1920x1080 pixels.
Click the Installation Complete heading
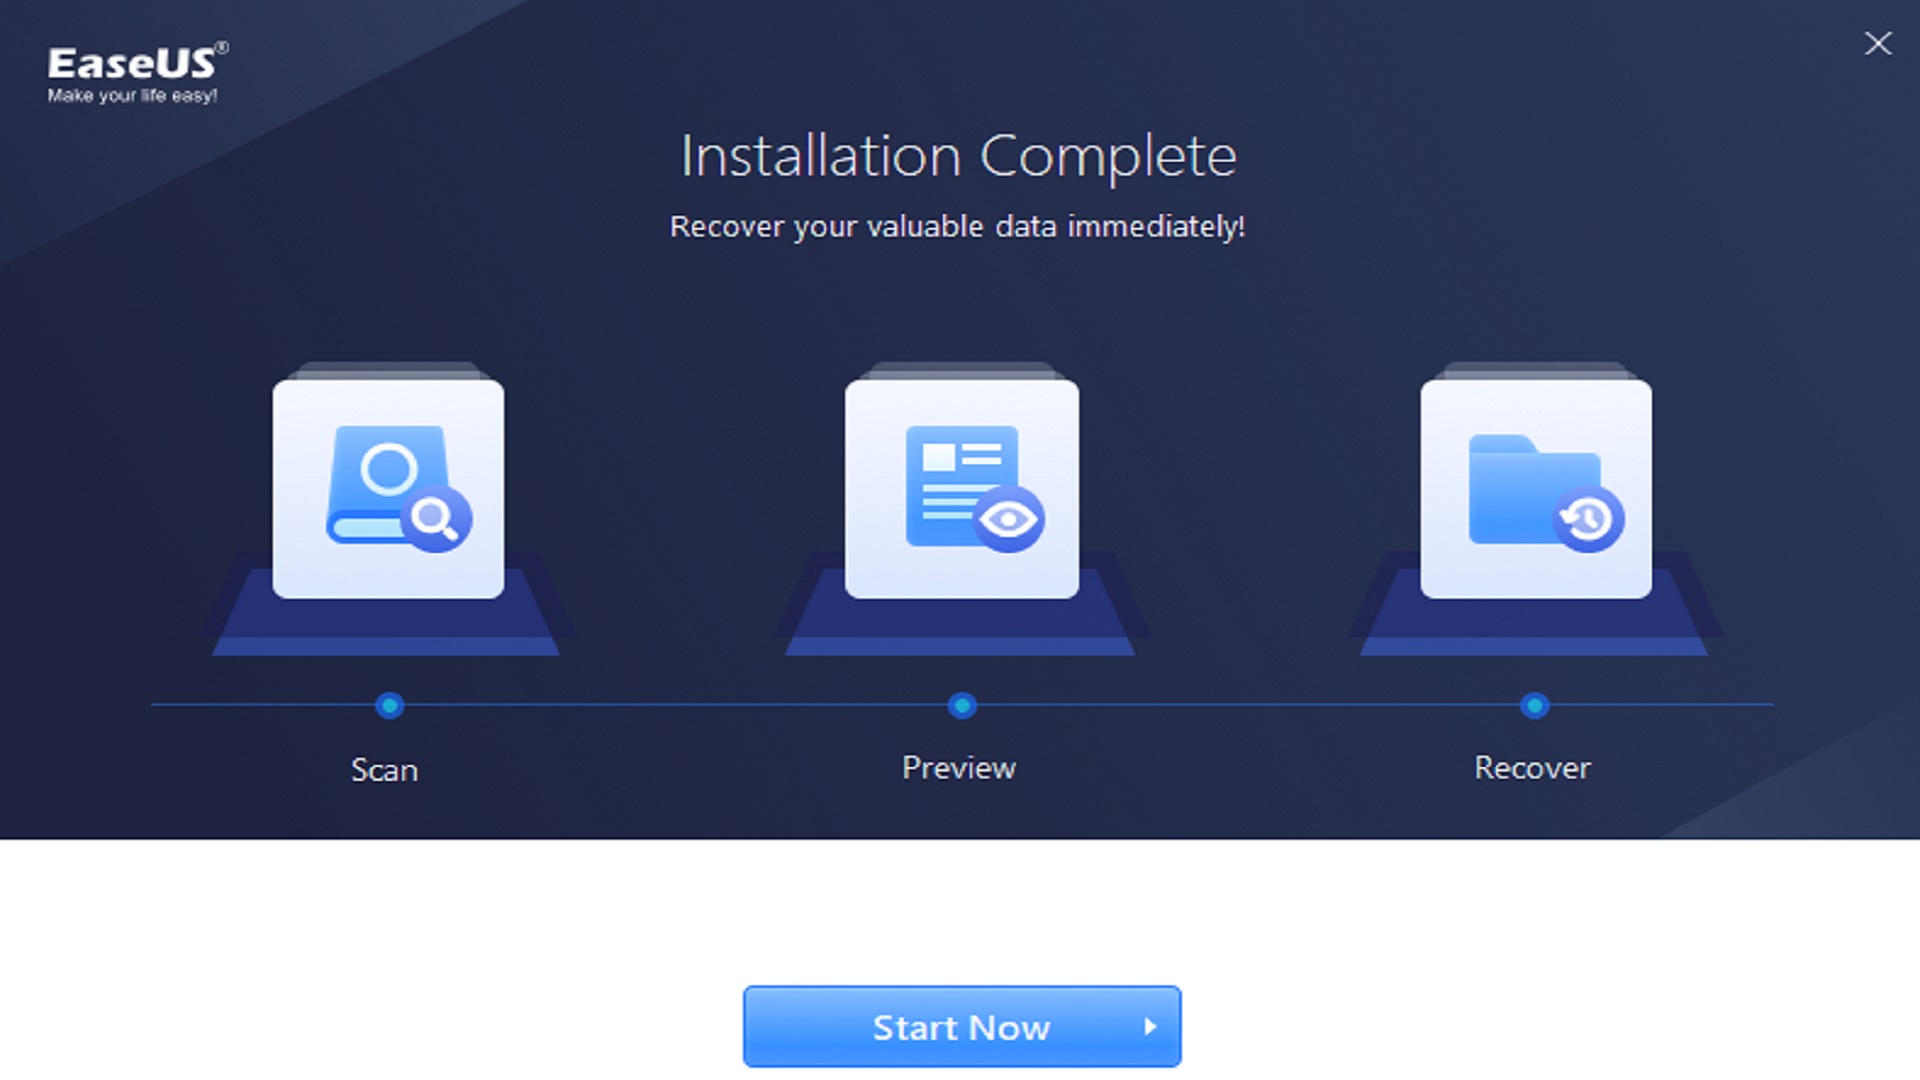tap(959, 157)
